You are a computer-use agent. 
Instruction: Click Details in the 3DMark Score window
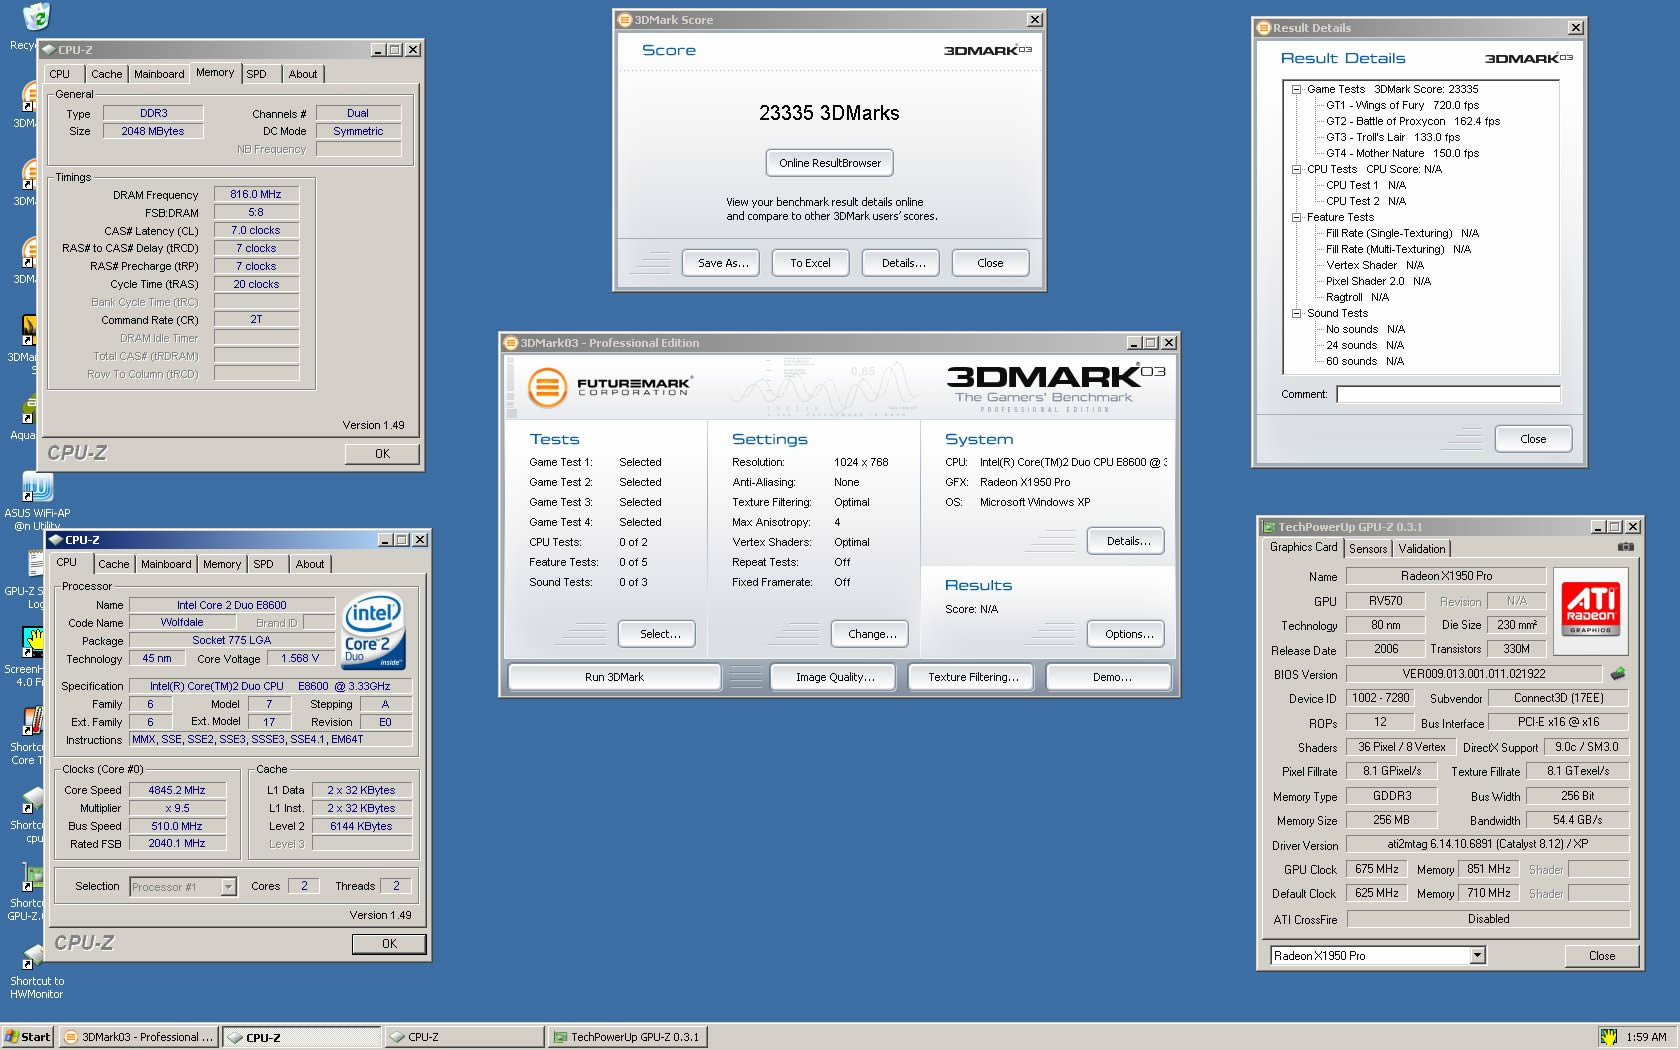[x=902, y=263]
